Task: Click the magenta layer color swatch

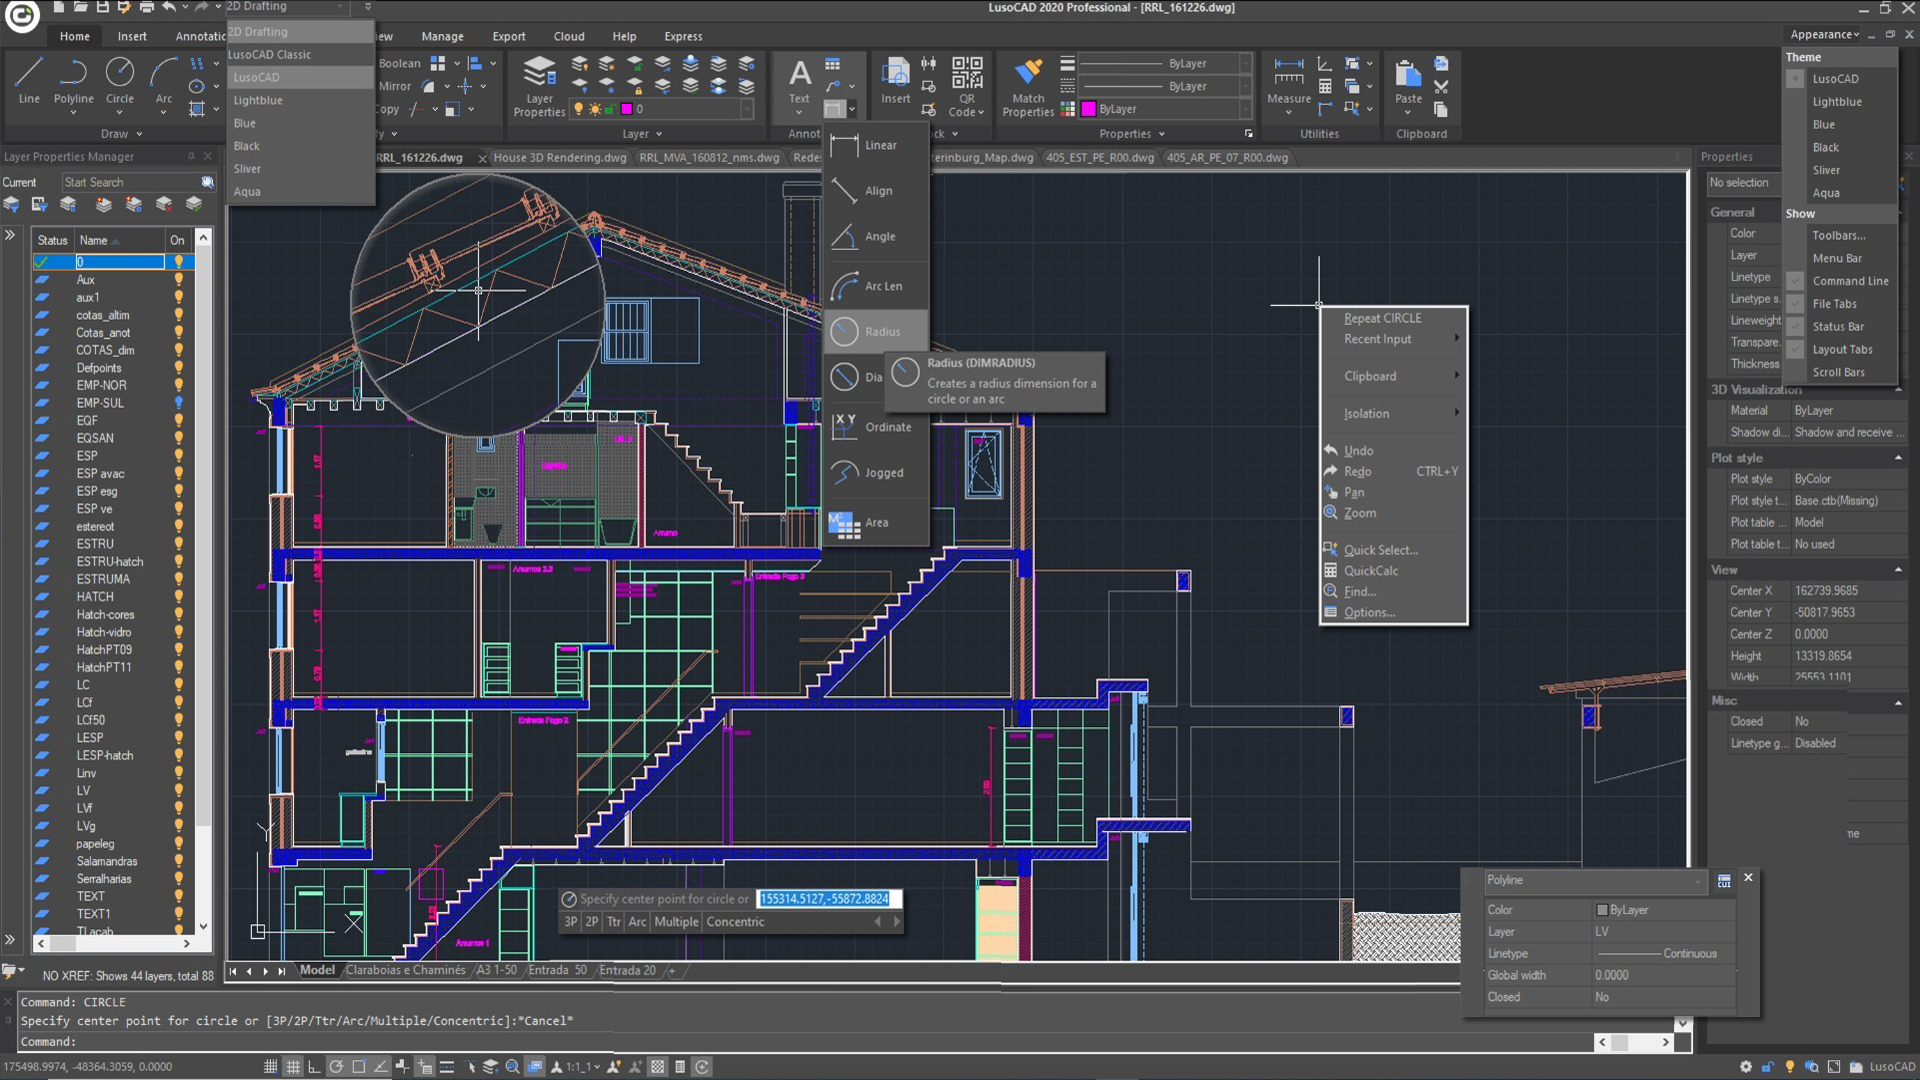Action: tap(627, 109)
